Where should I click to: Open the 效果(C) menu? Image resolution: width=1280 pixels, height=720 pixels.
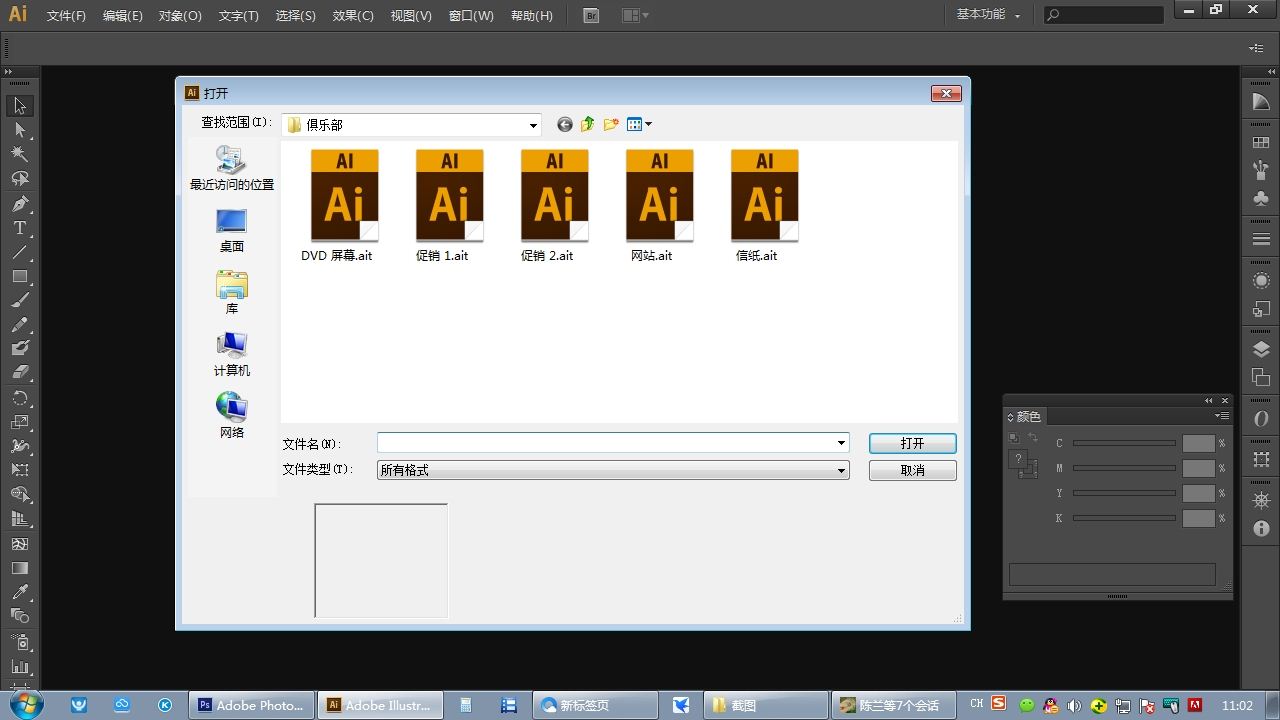[x=353, y=16]
